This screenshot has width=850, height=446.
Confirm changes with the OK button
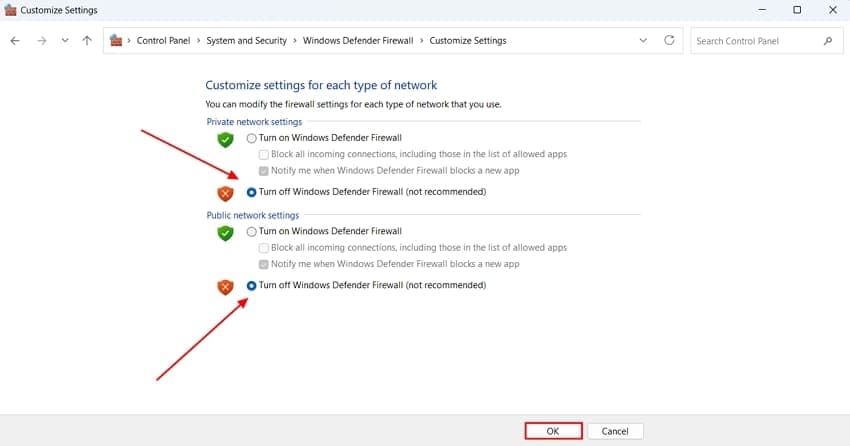pyautogui.click(x=553, y=431)
